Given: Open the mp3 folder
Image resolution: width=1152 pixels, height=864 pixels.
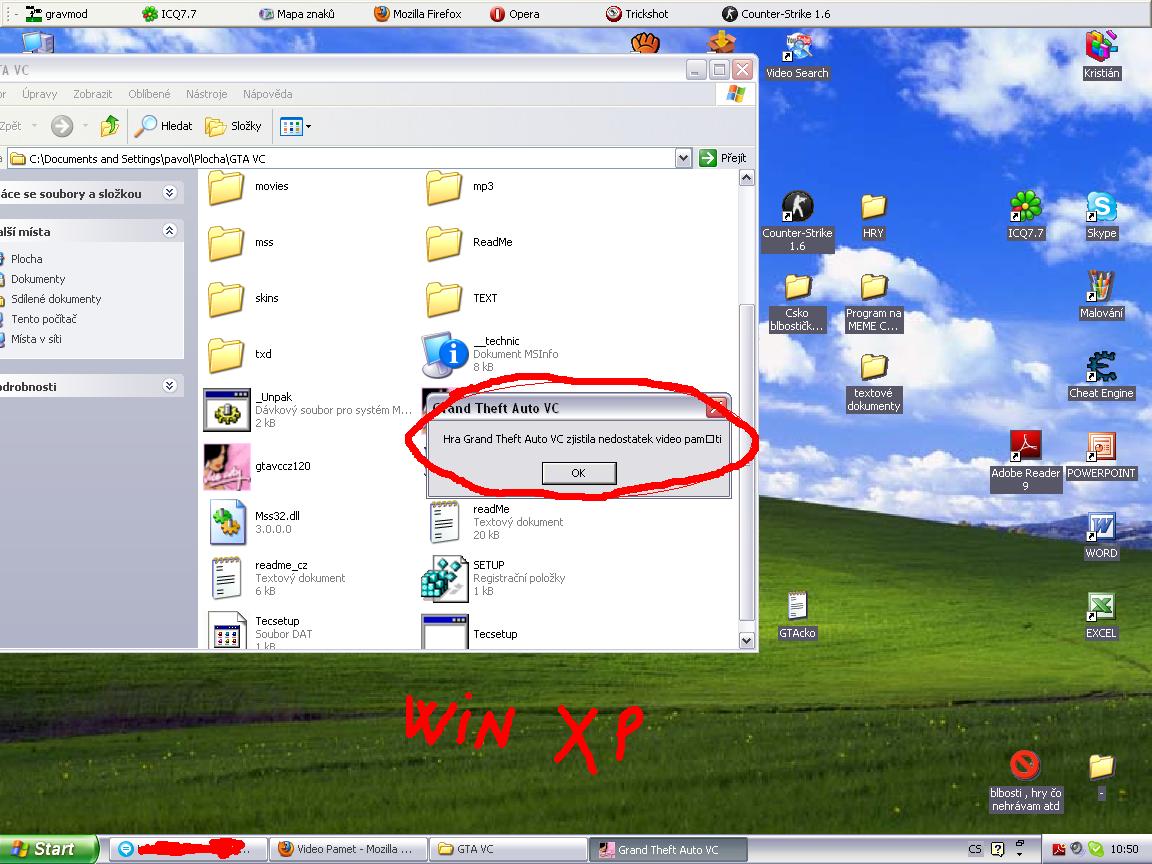Looking at the screenshot, I should pos(460,187).
